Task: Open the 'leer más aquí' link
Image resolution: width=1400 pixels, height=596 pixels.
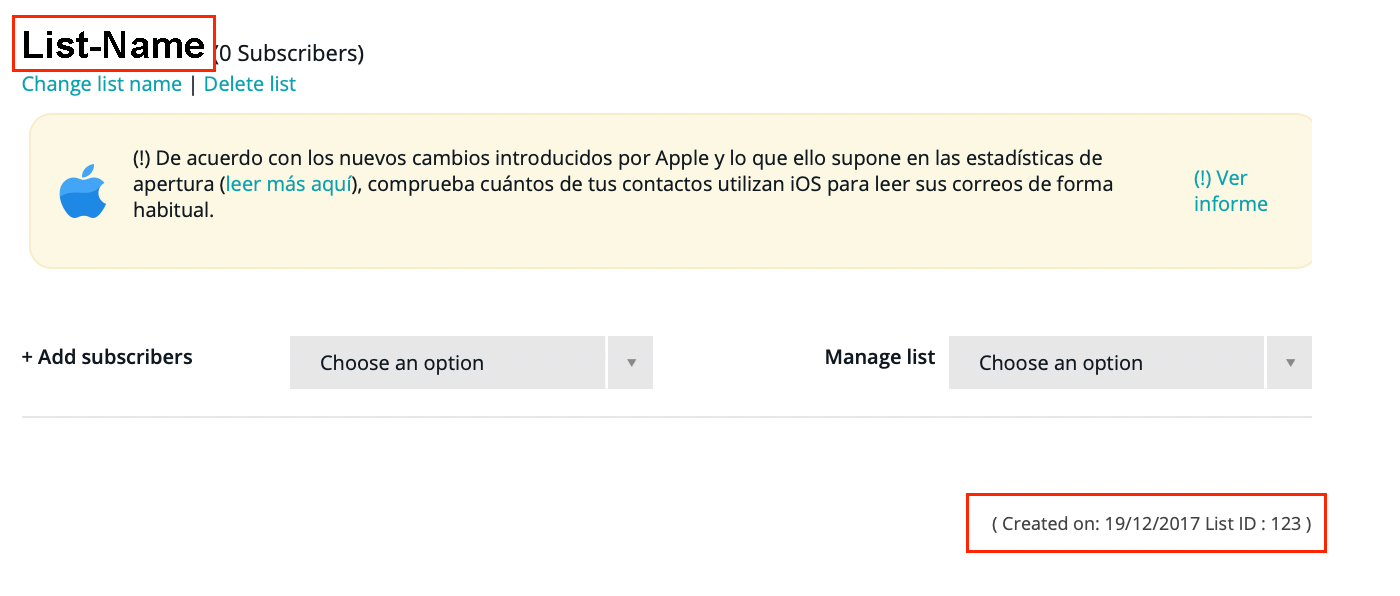Action: (289, 184)
